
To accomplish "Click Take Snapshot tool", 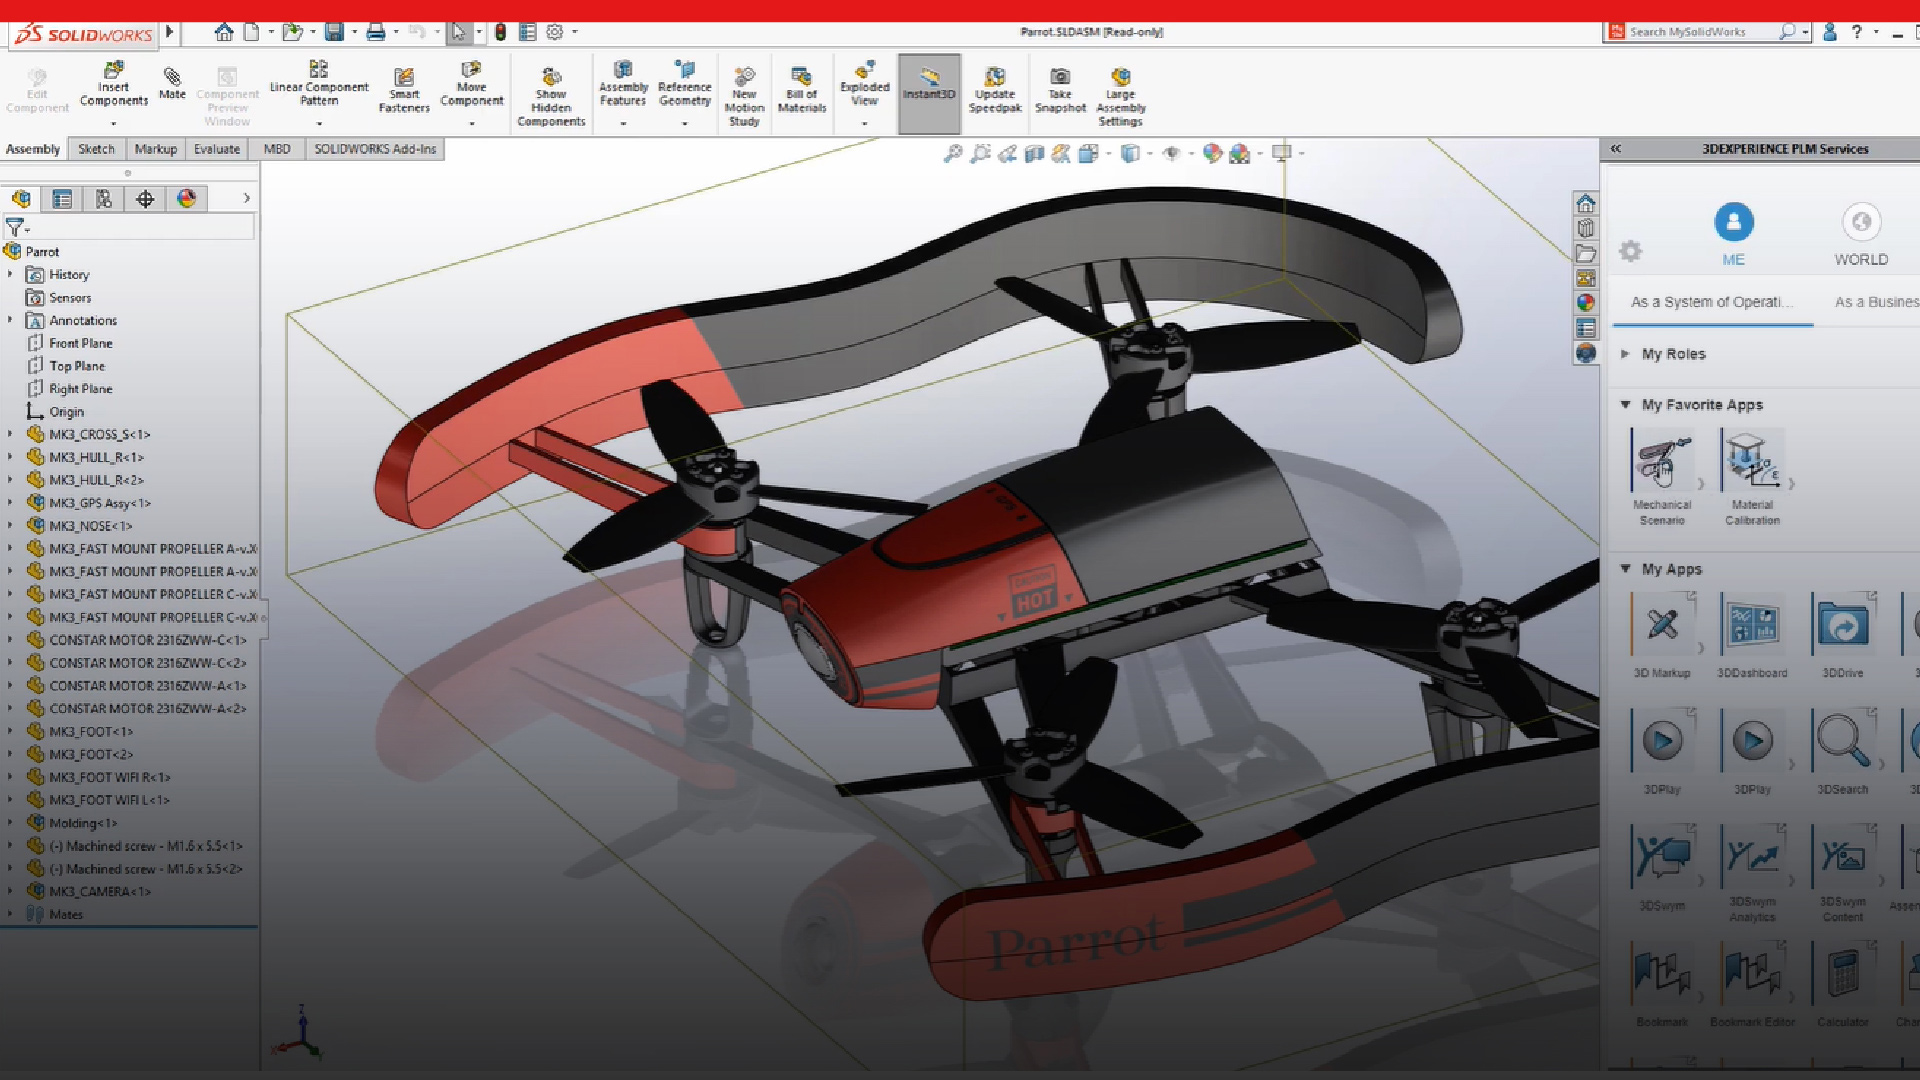I will pos(1060,89).
